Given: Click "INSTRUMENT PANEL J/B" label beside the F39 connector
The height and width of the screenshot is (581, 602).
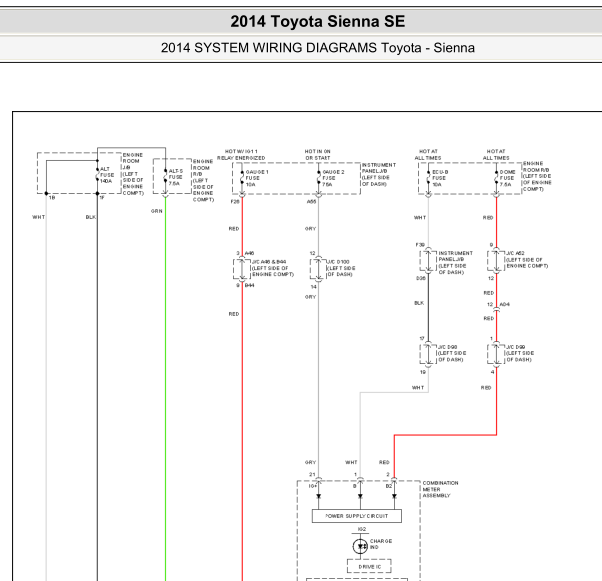Looking at the screenshot, I should pyautogui.click(x=455, y=263).
